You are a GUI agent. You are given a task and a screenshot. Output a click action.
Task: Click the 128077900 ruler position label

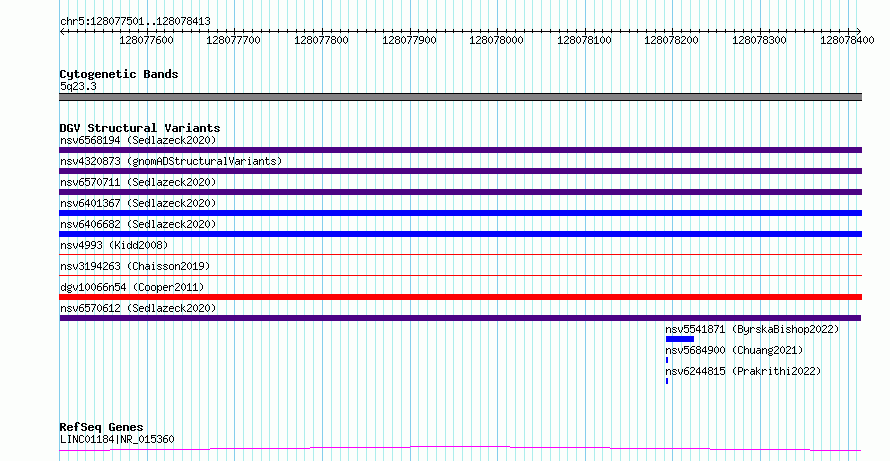409,40
